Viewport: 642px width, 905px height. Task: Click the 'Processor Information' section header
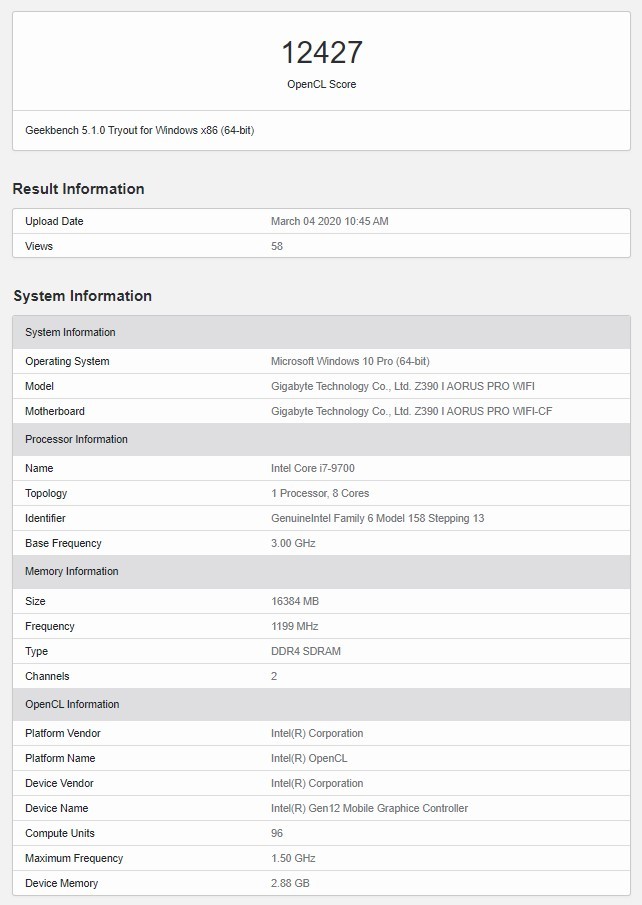tap(322, 439)
